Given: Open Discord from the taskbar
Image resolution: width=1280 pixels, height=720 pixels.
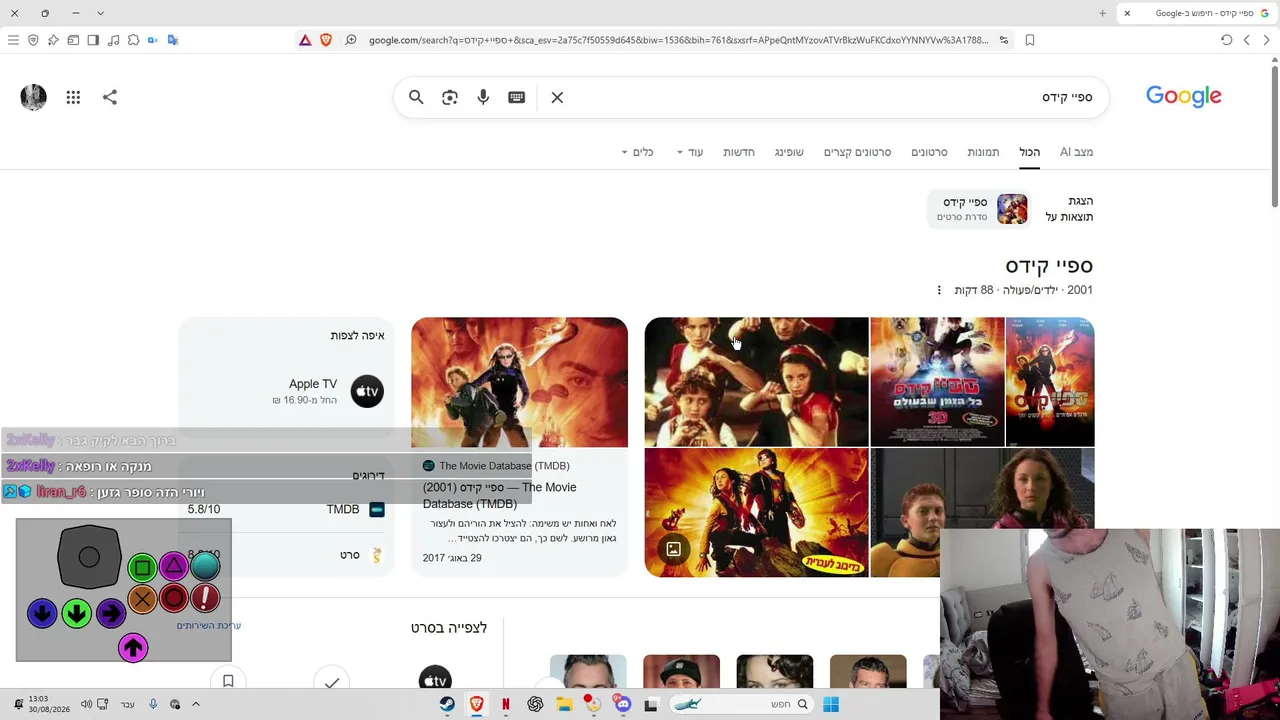Looking at the screenshot, I should click(622, 704).
